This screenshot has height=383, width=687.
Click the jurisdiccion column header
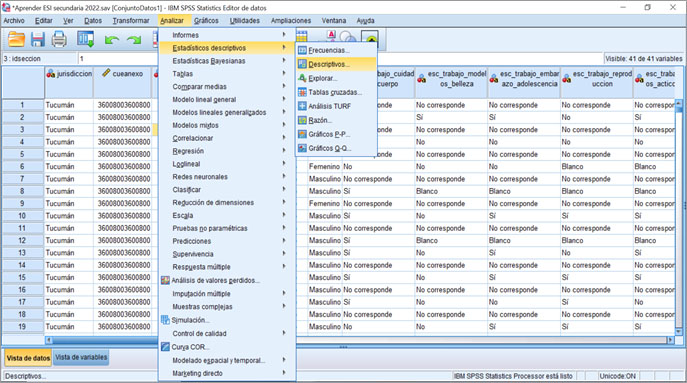(69, 83)
